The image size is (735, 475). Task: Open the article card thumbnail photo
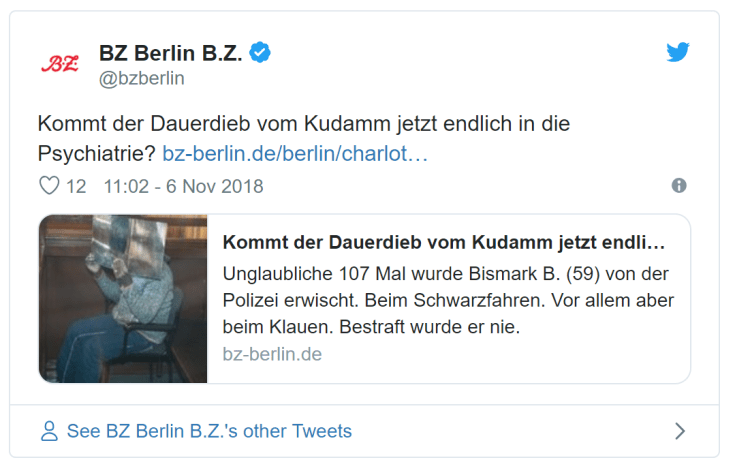[123, 298]
